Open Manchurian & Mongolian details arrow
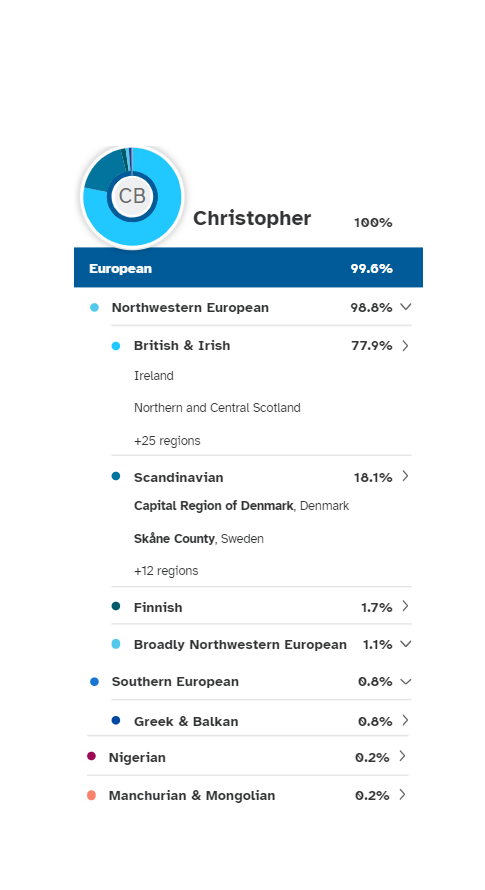 pyautogui.click(x=402, y=795)
